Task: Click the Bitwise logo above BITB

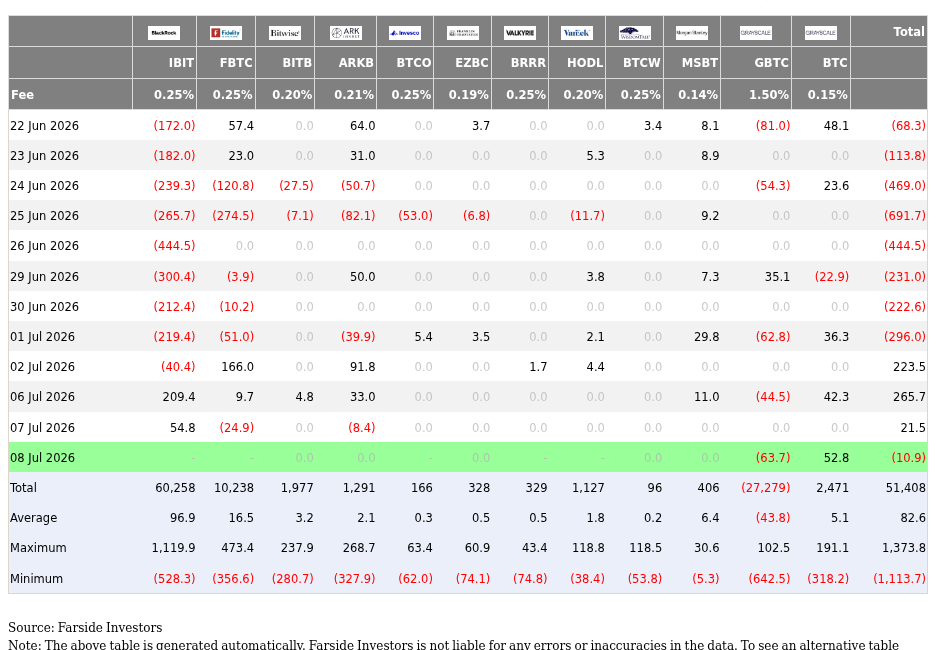Action: 285,32
